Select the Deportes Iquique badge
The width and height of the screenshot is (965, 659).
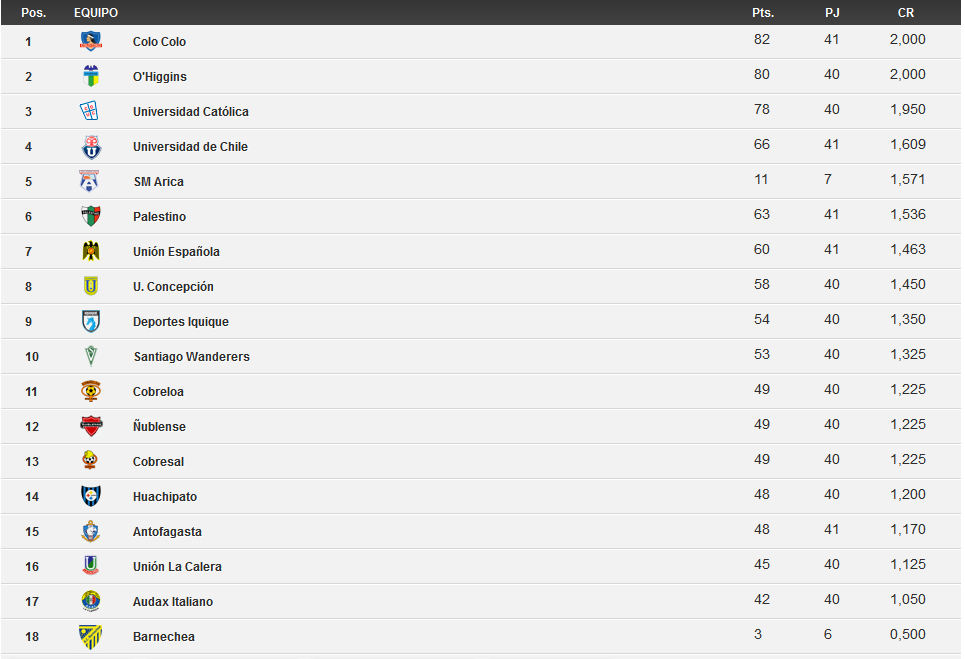point(91,321)
